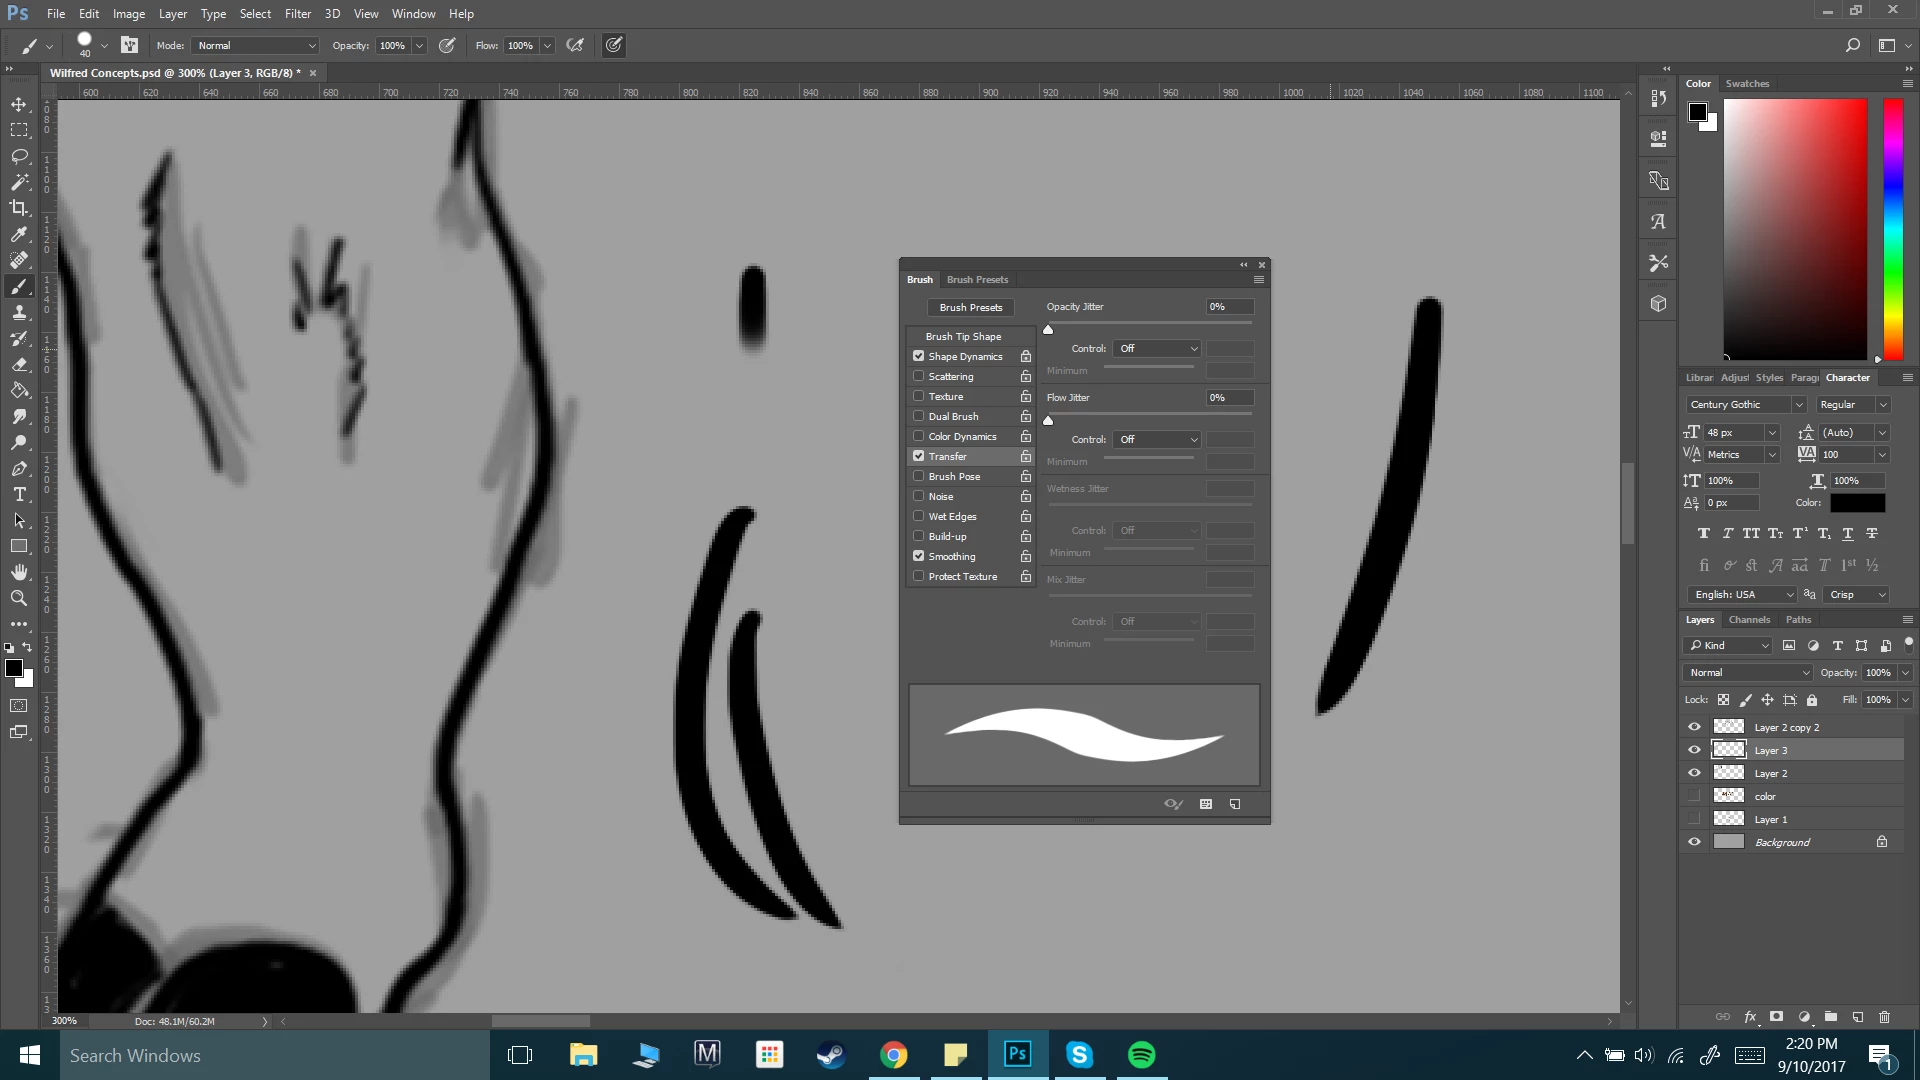Open the Filter menu
The height and width of the screenshot is (1080, 1920).
(x=297, y=14)
